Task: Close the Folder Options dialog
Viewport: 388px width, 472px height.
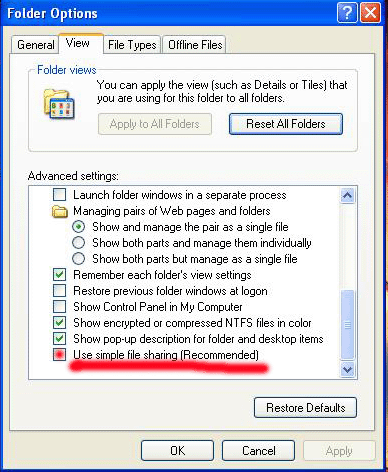Action: tap(370, 13)
